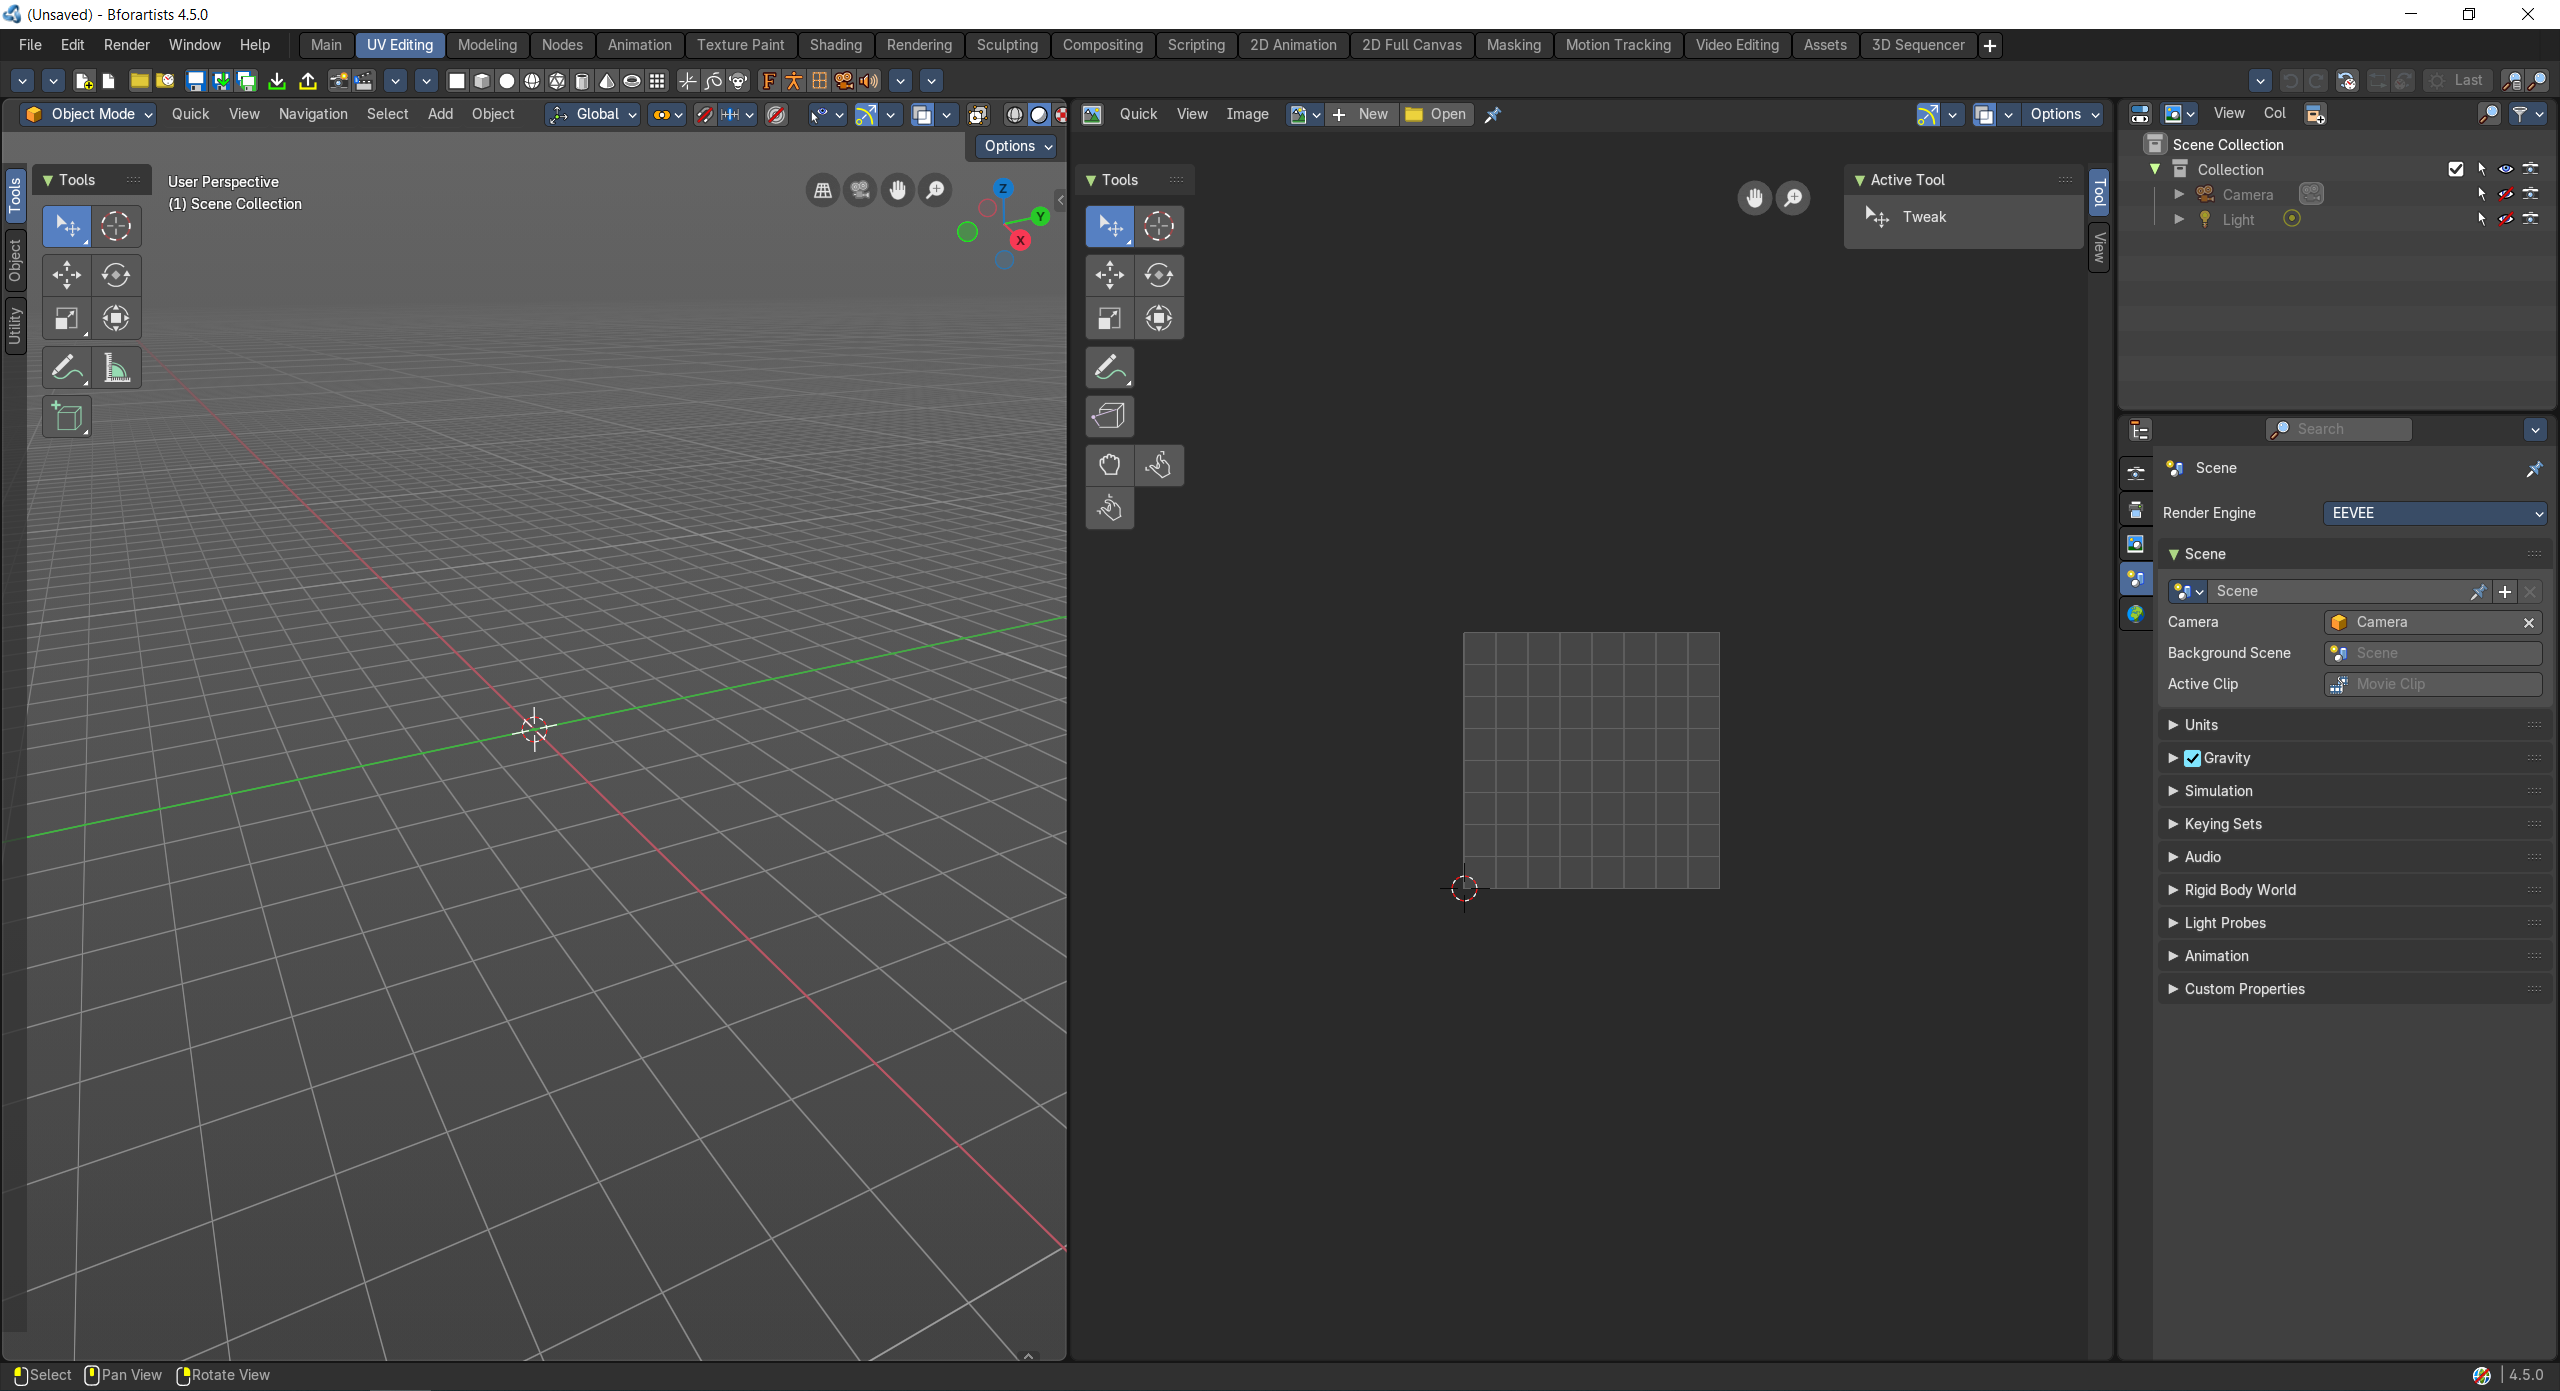
Task: Open the Global orientation dropdown
Action: [x=593, y=114]
